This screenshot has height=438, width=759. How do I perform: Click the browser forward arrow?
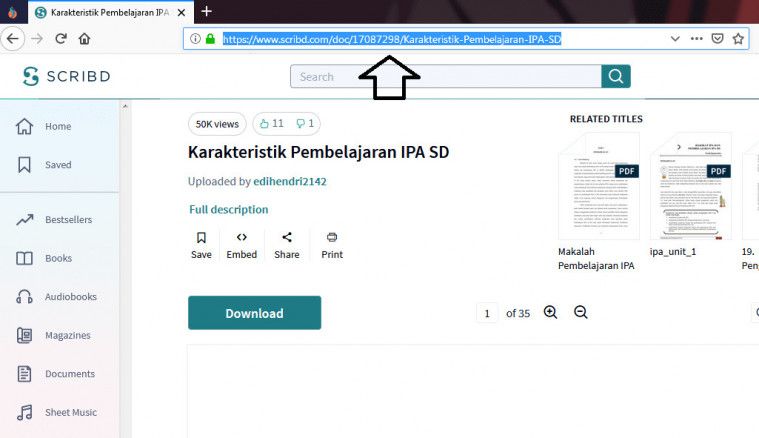[37, 39]
